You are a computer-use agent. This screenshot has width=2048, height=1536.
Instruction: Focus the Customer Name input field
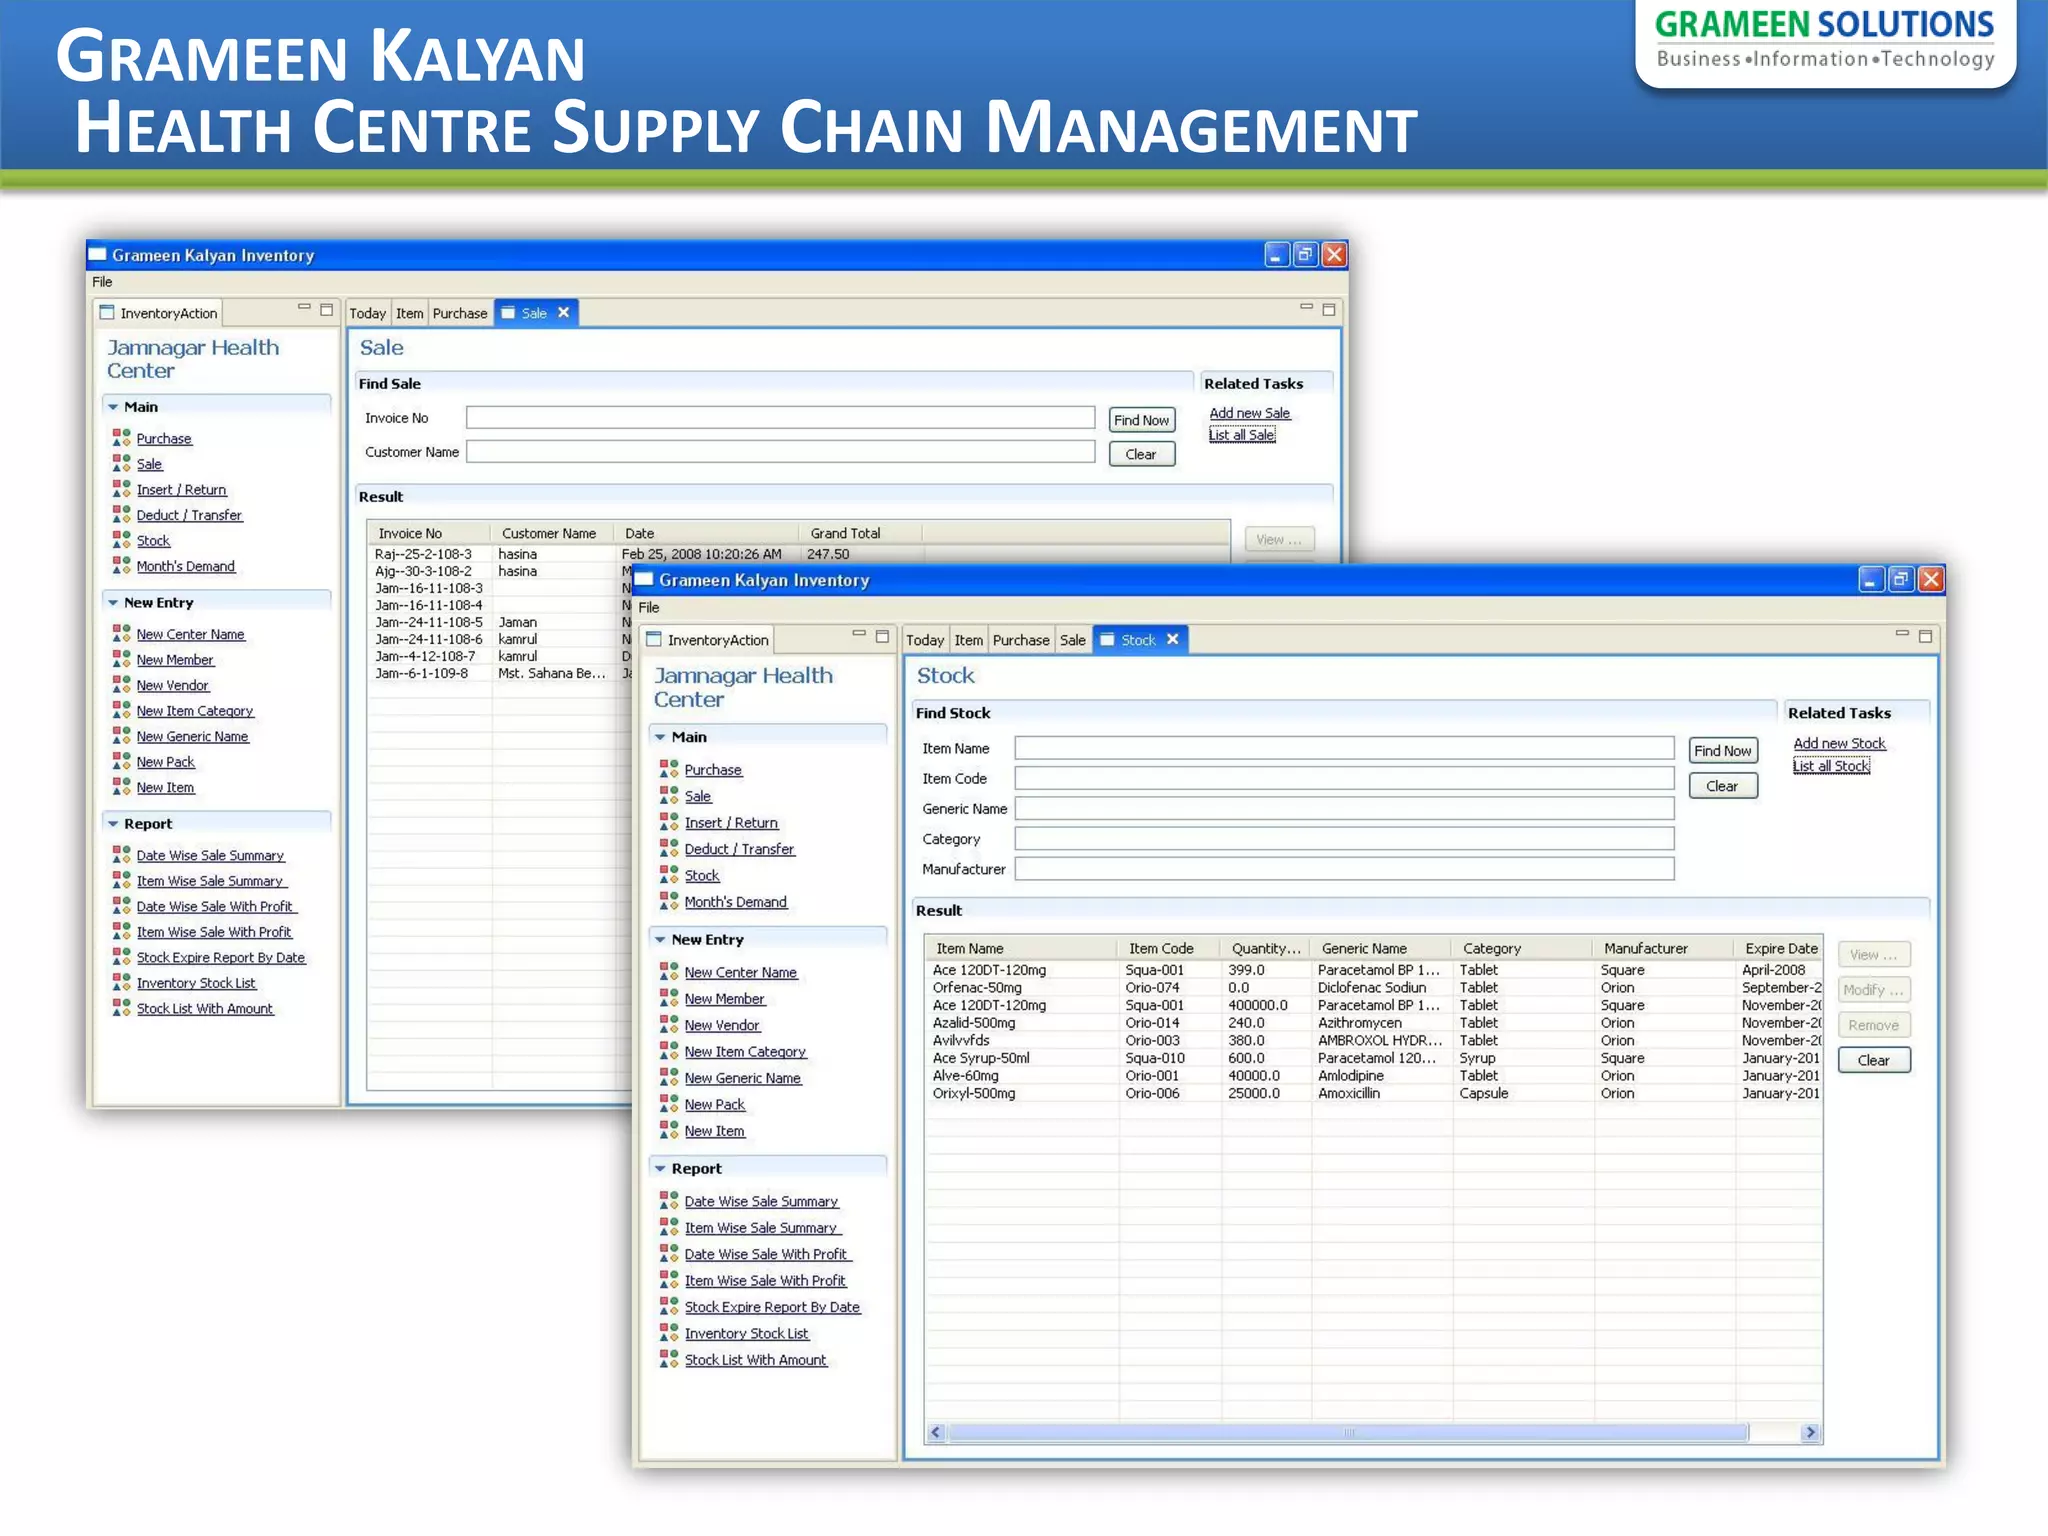pyautogui.click(x=780, y=452)
